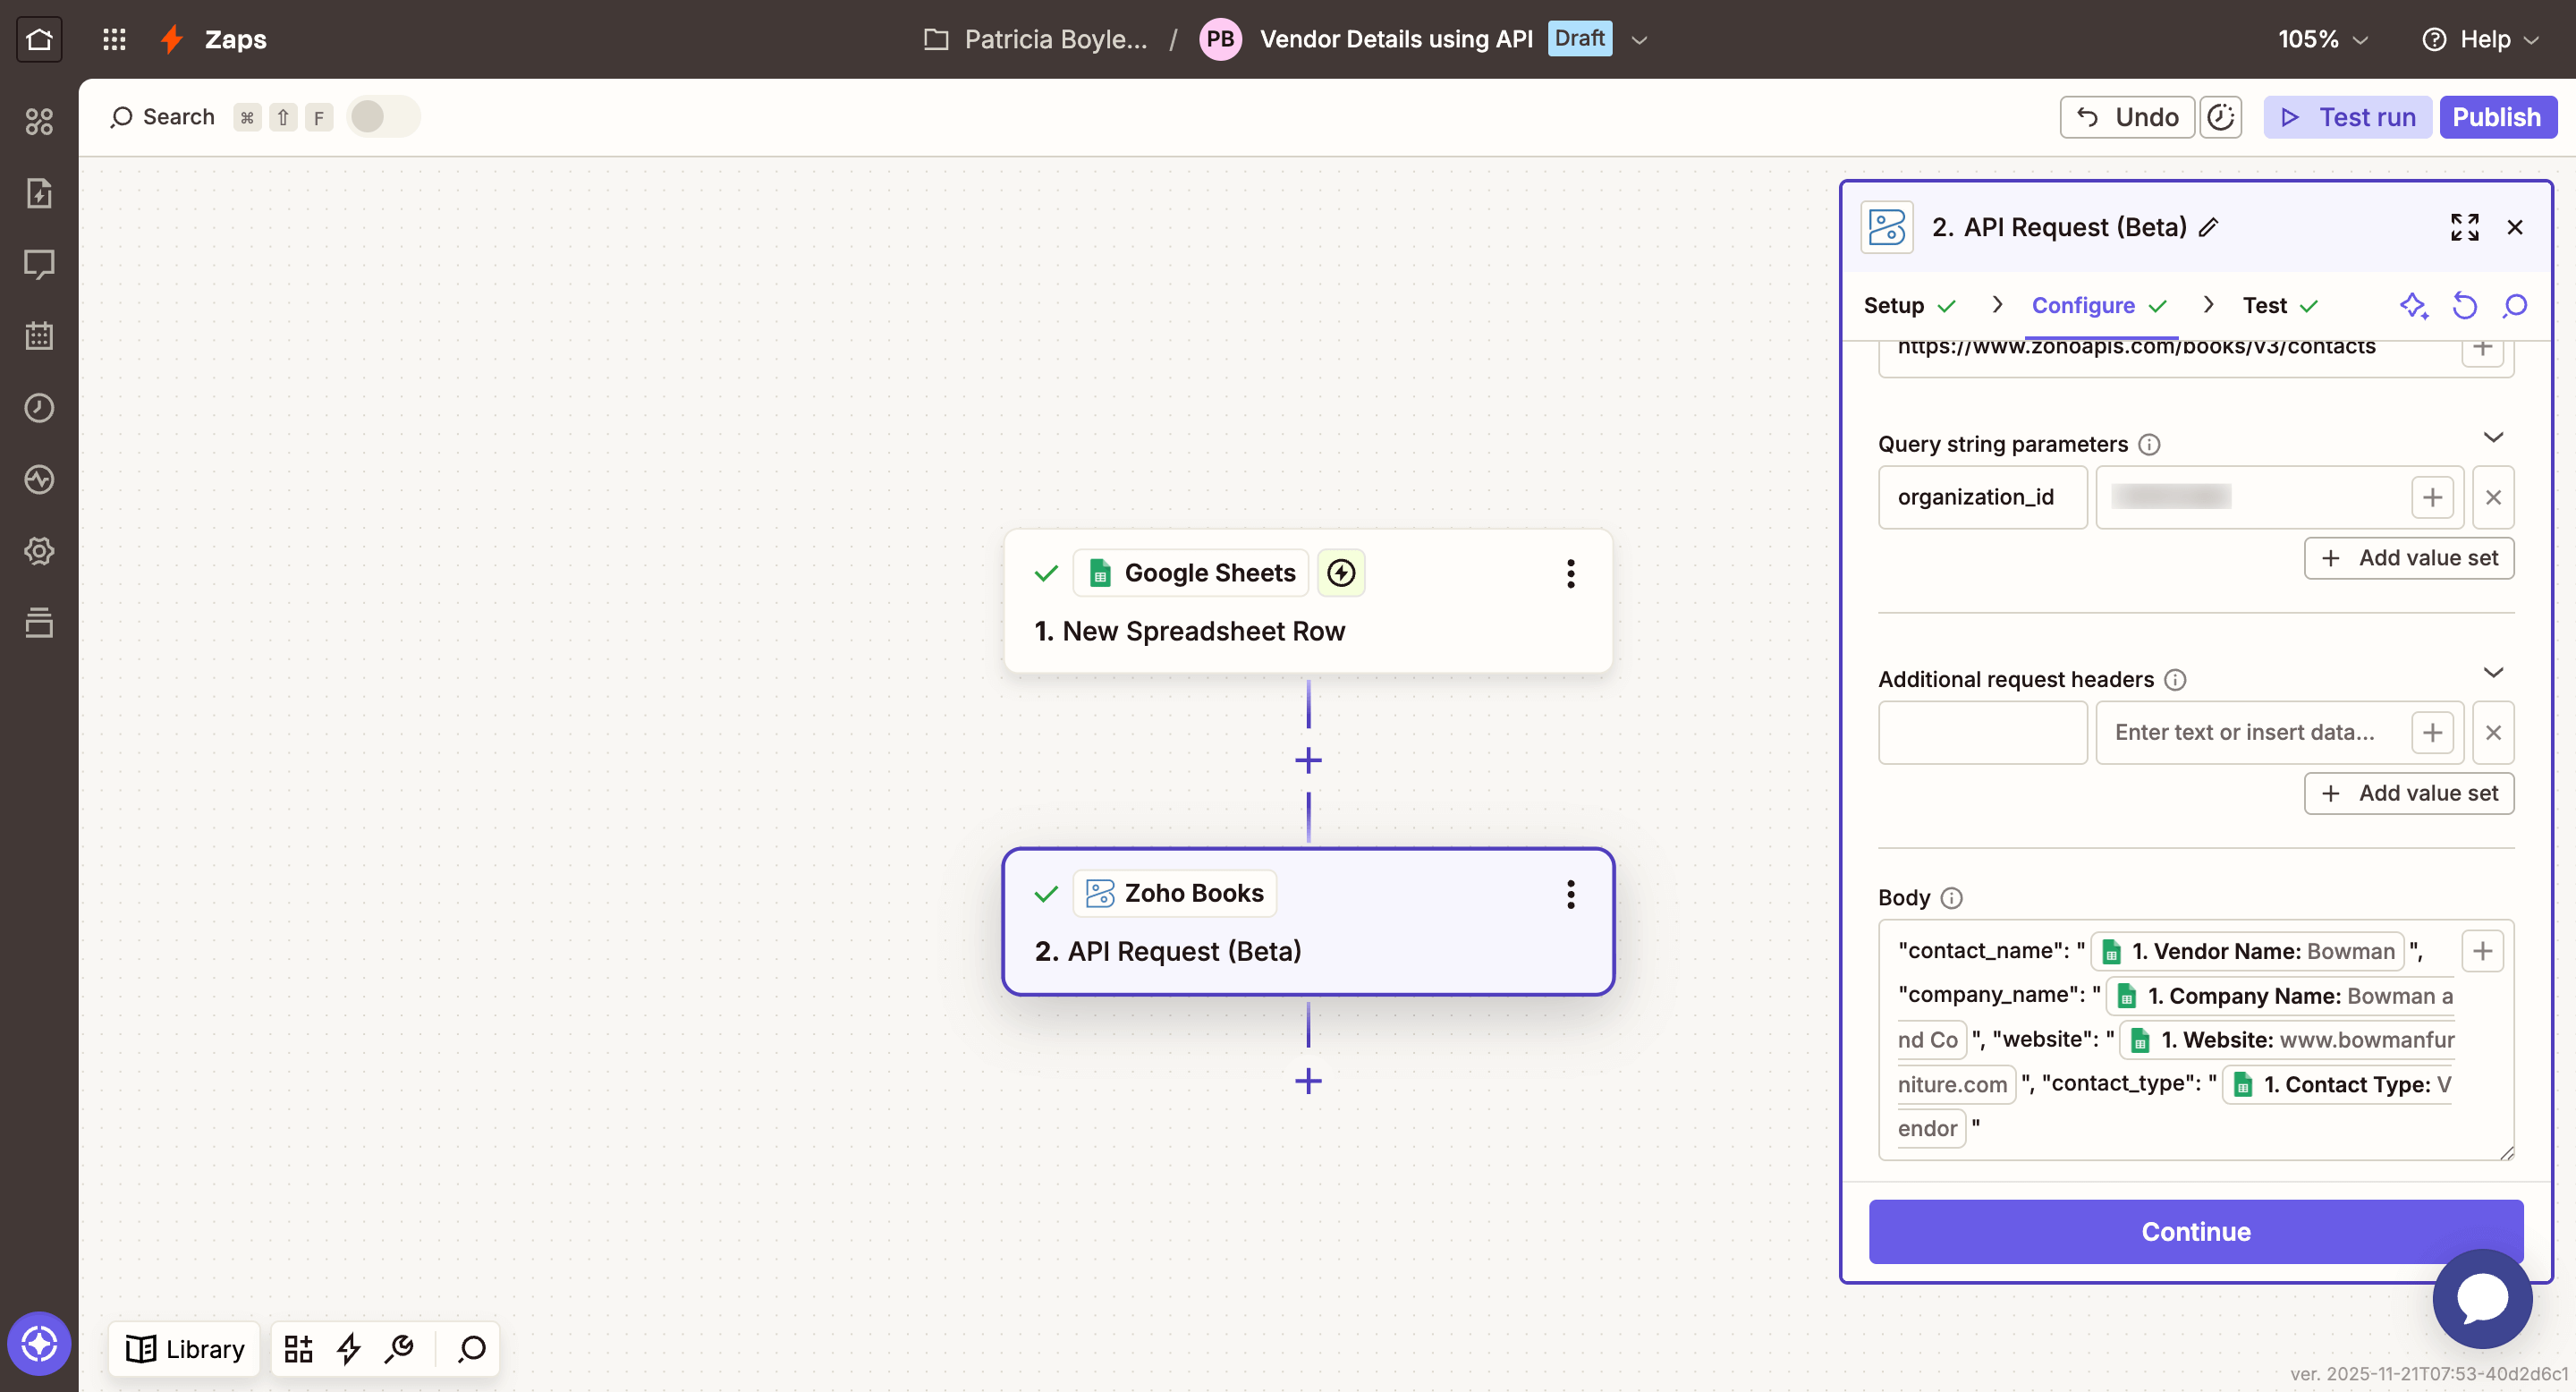Open Zap history clock in sidebar

[x=39, y=407]
